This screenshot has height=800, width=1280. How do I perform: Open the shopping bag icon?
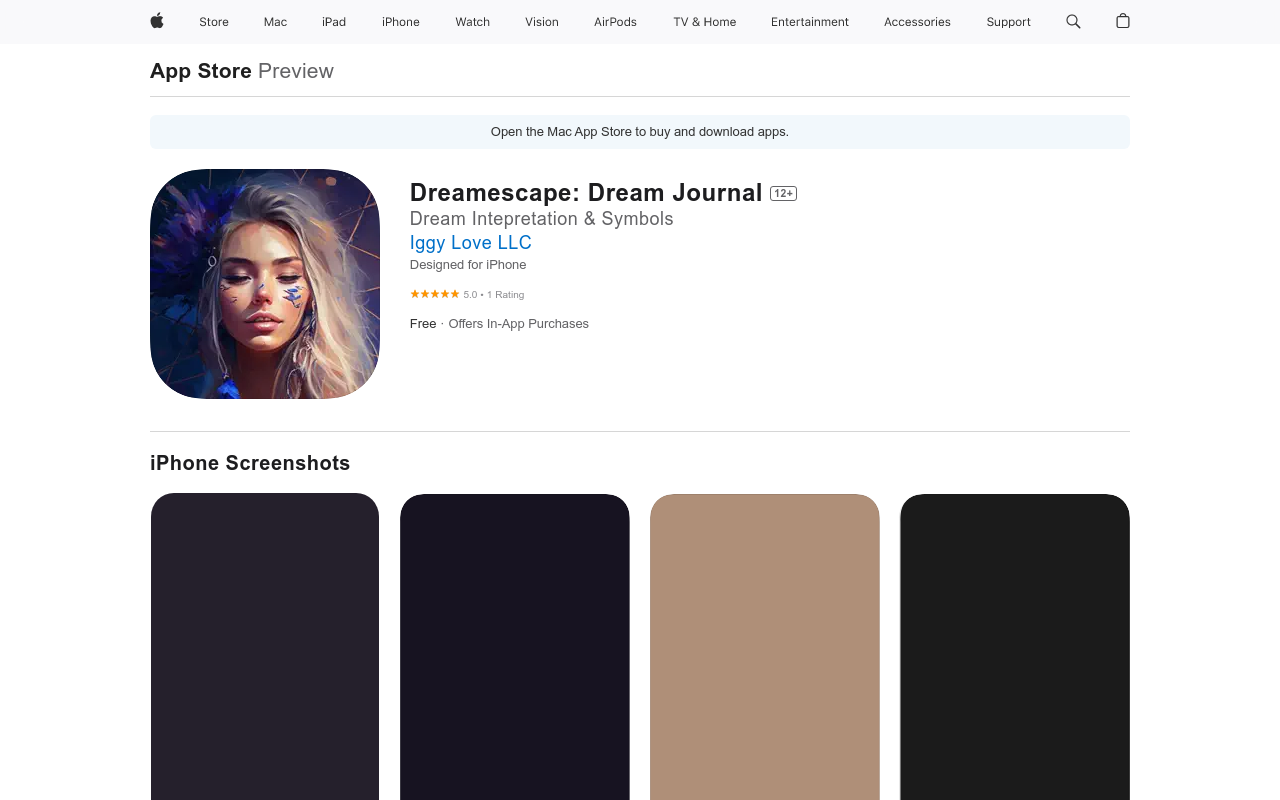tap(1123, 21)
